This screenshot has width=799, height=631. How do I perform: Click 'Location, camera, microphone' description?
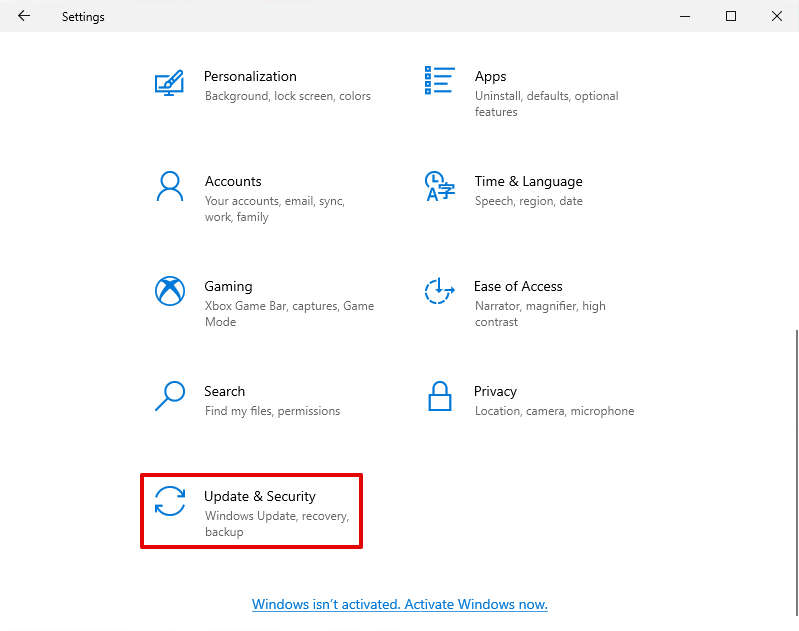coord(554,411)
